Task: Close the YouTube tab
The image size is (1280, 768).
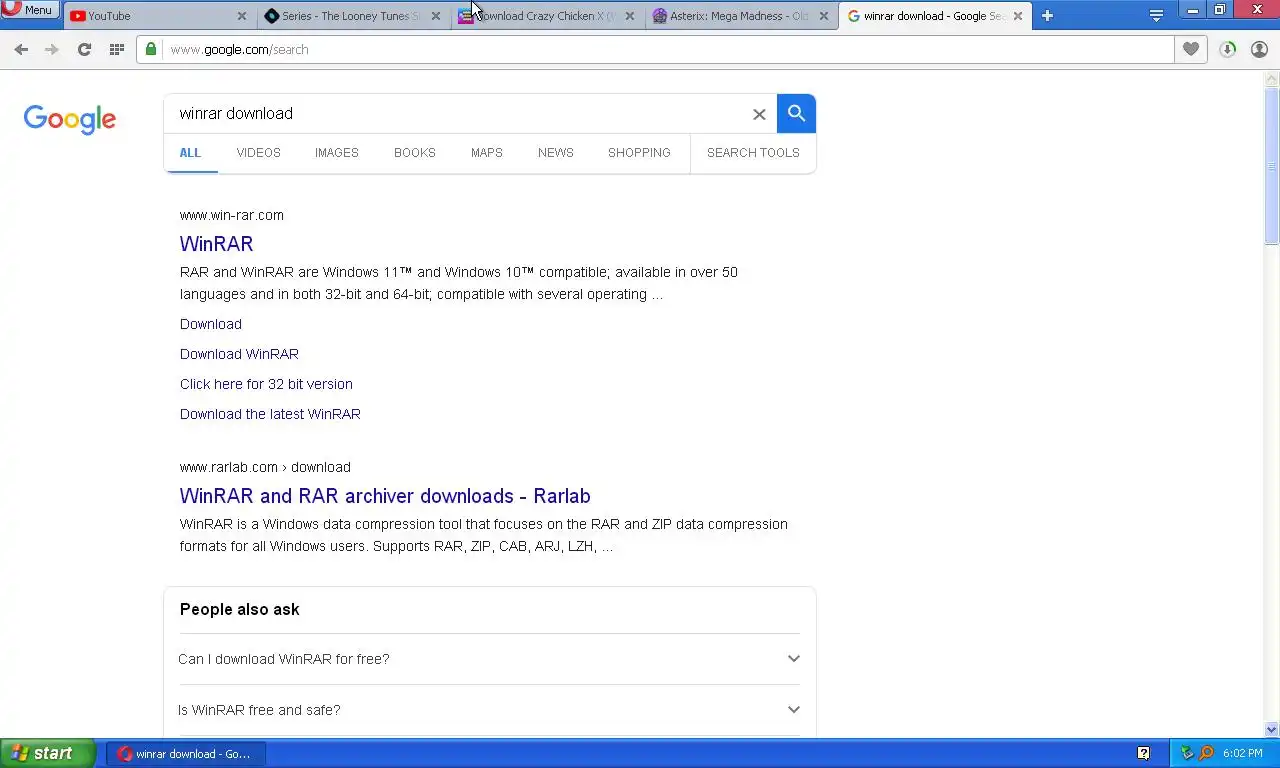Action: (242, 16)
